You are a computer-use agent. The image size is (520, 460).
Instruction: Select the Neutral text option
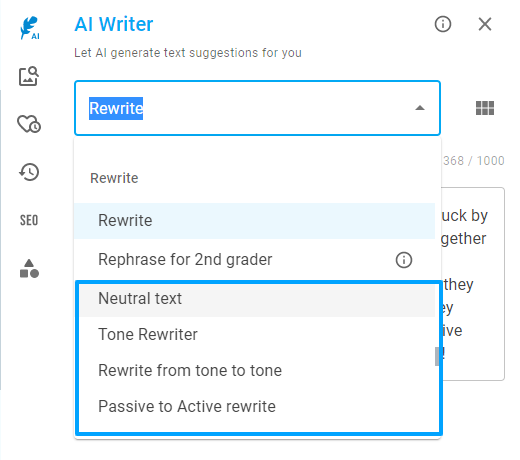click(x=254, y=298)
